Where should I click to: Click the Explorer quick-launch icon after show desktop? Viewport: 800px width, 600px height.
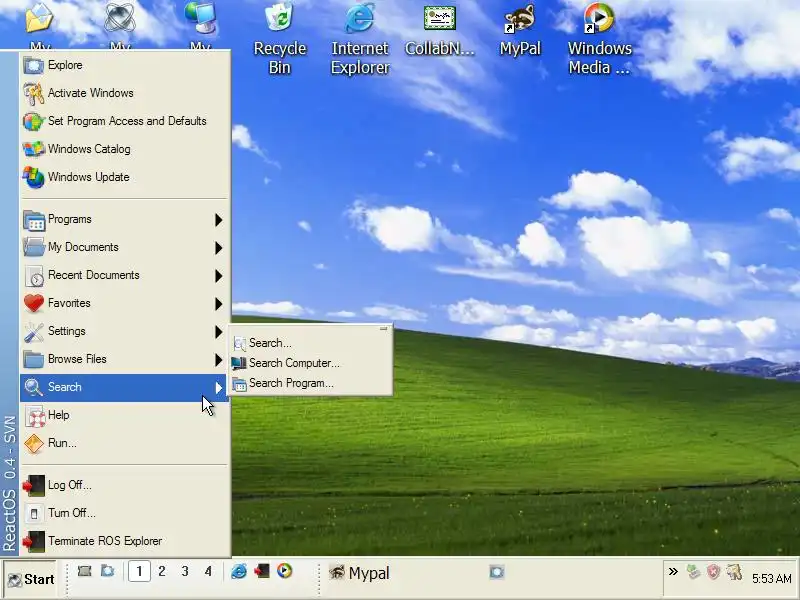point(108,571)
